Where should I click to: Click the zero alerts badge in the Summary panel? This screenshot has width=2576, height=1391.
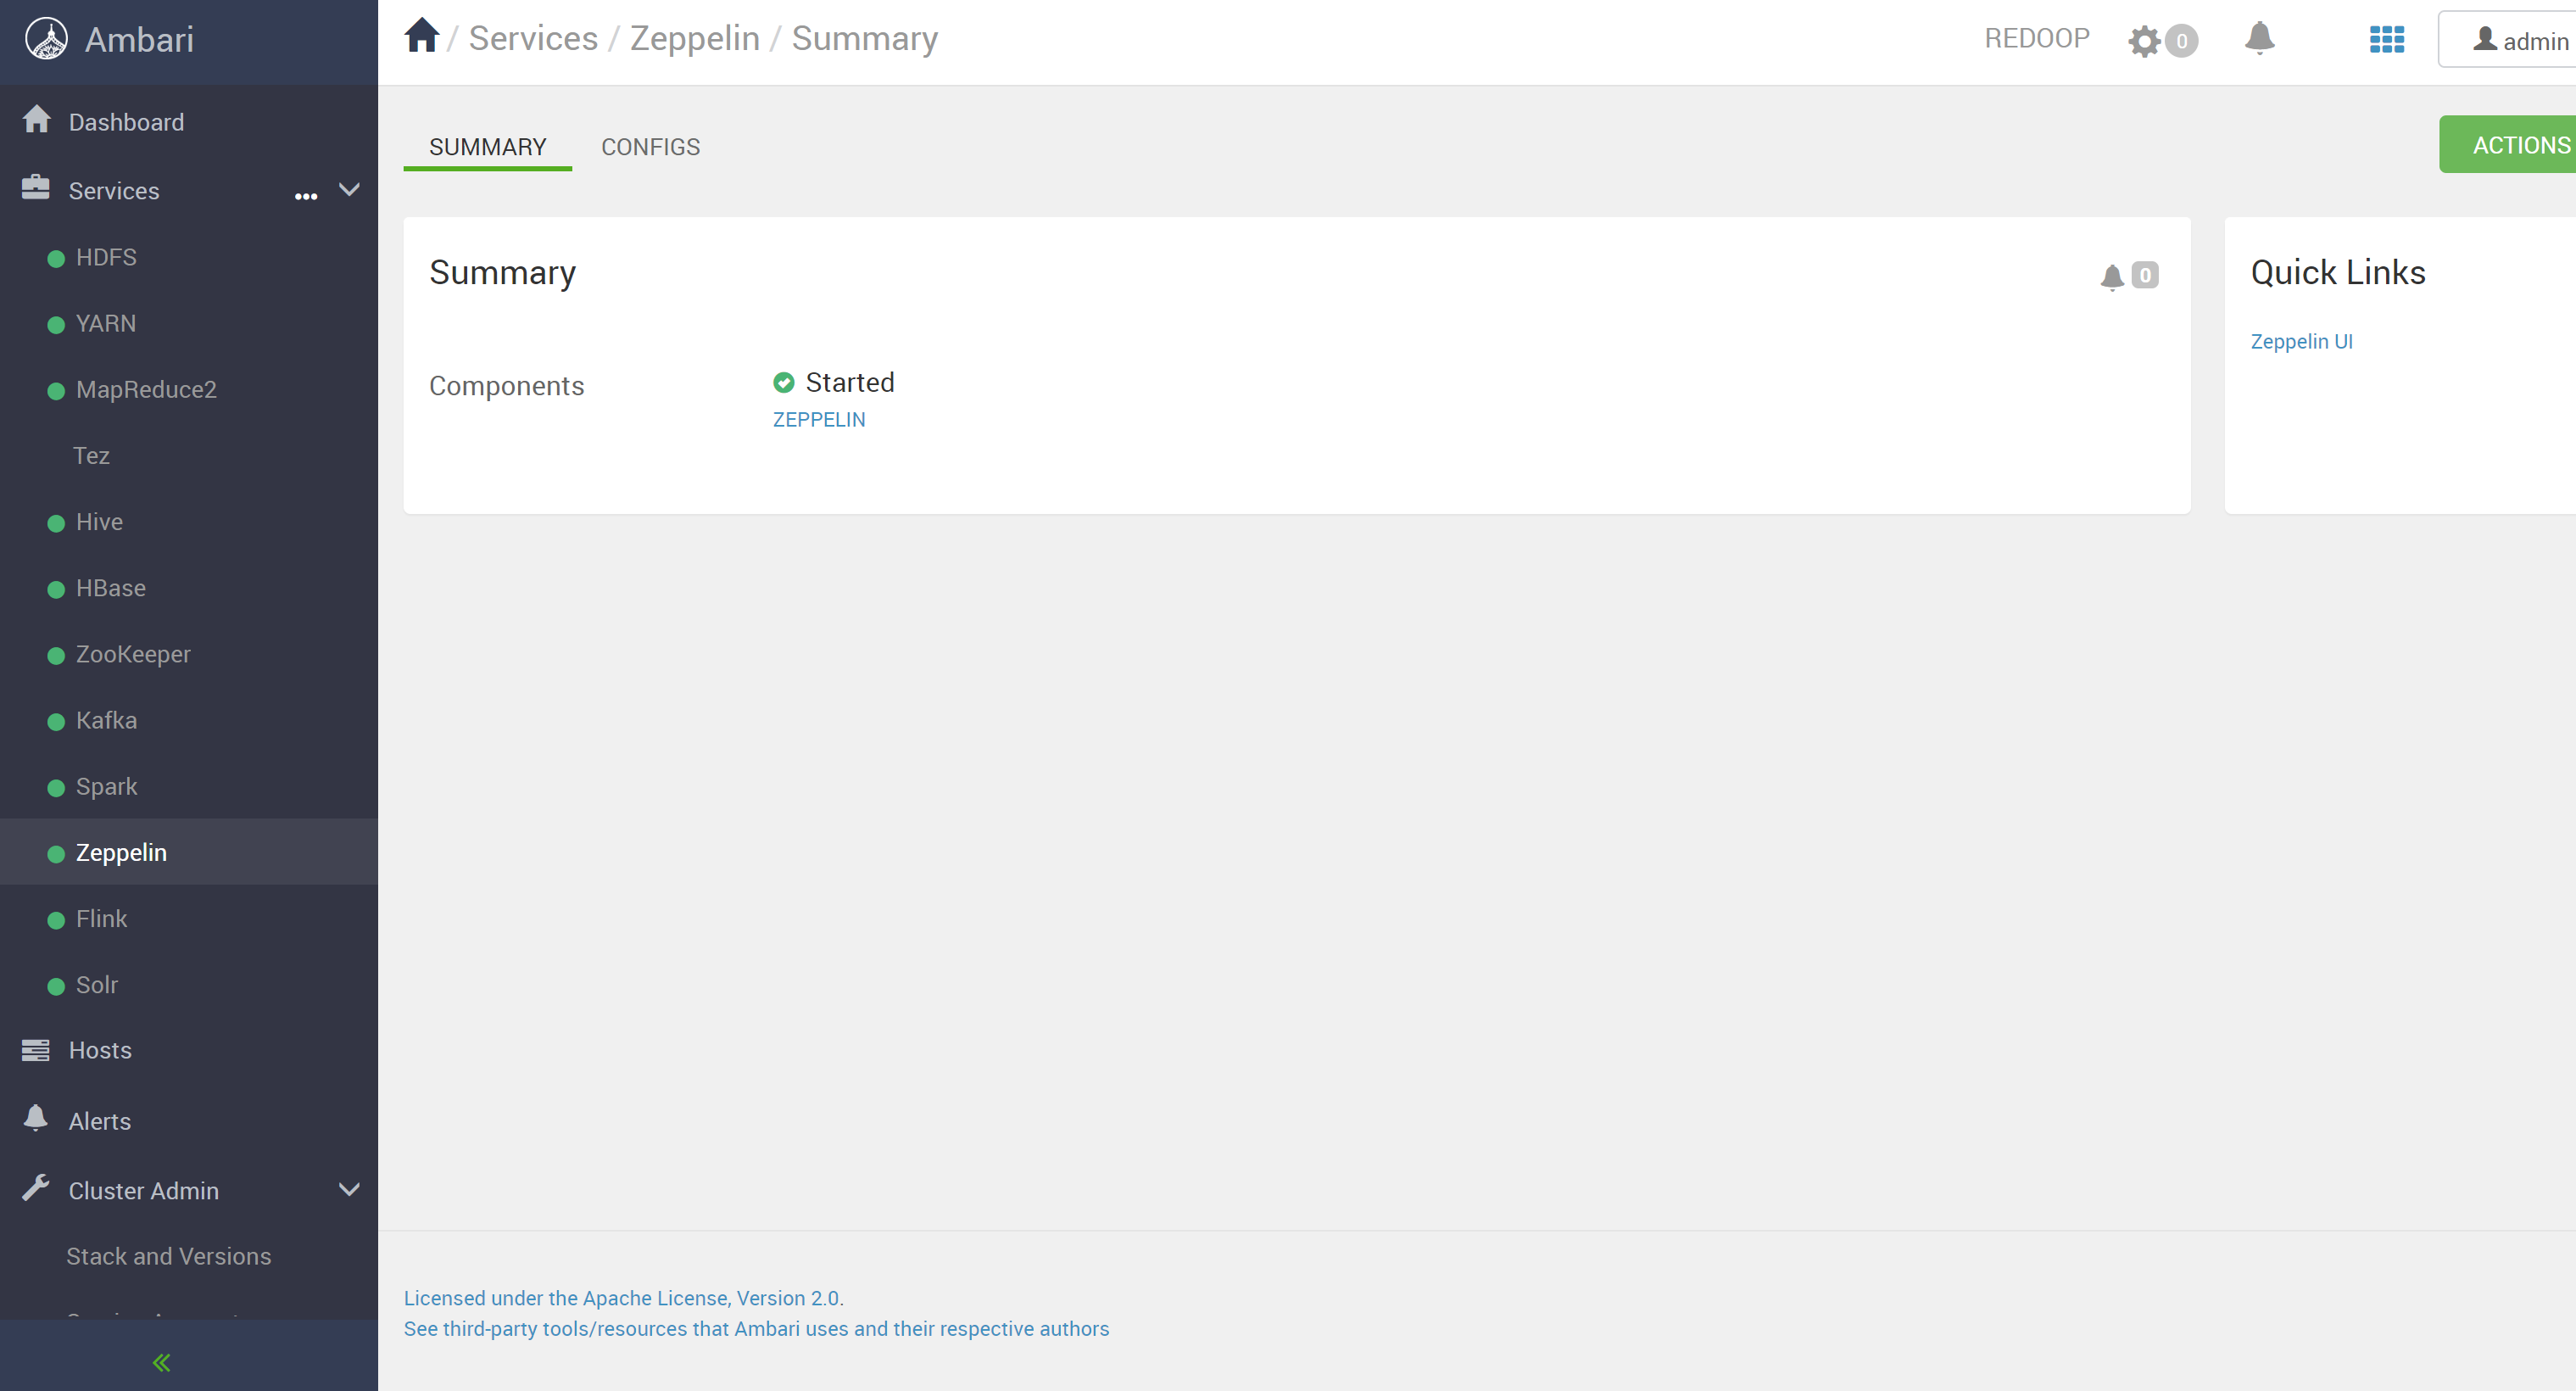point(2145,275)
